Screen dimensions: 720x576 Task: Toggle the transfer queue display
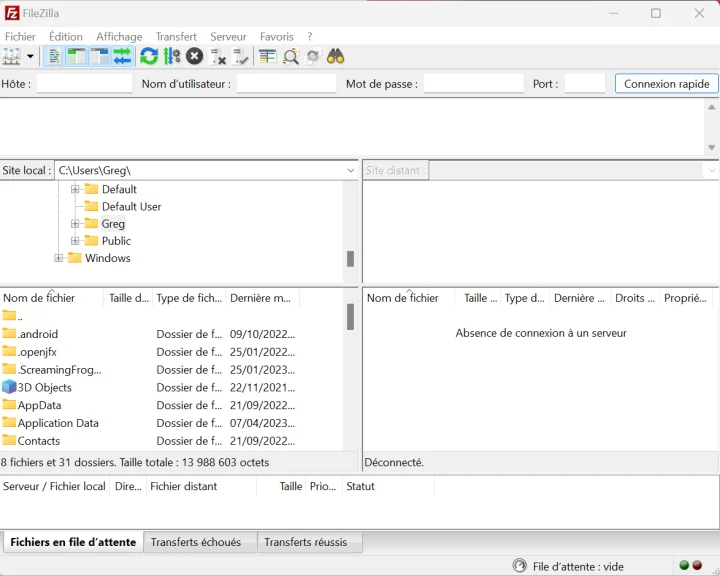(x=122, y=57)
